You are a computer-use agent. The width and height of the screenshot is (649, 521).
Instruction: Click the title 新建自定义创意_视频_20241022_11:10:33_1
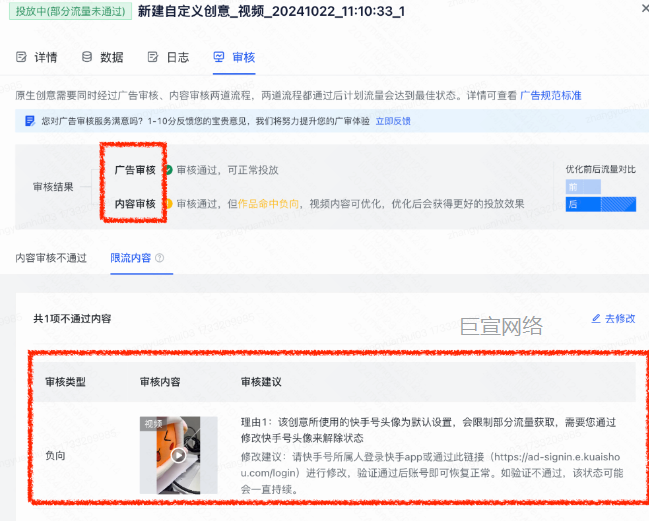271,11
